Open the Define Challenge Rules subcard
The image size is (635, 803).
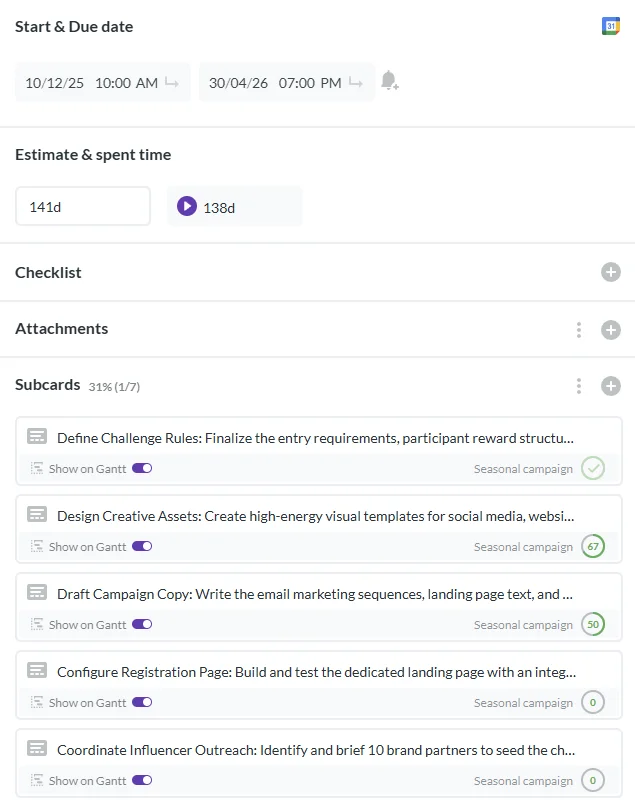[315, 438]
